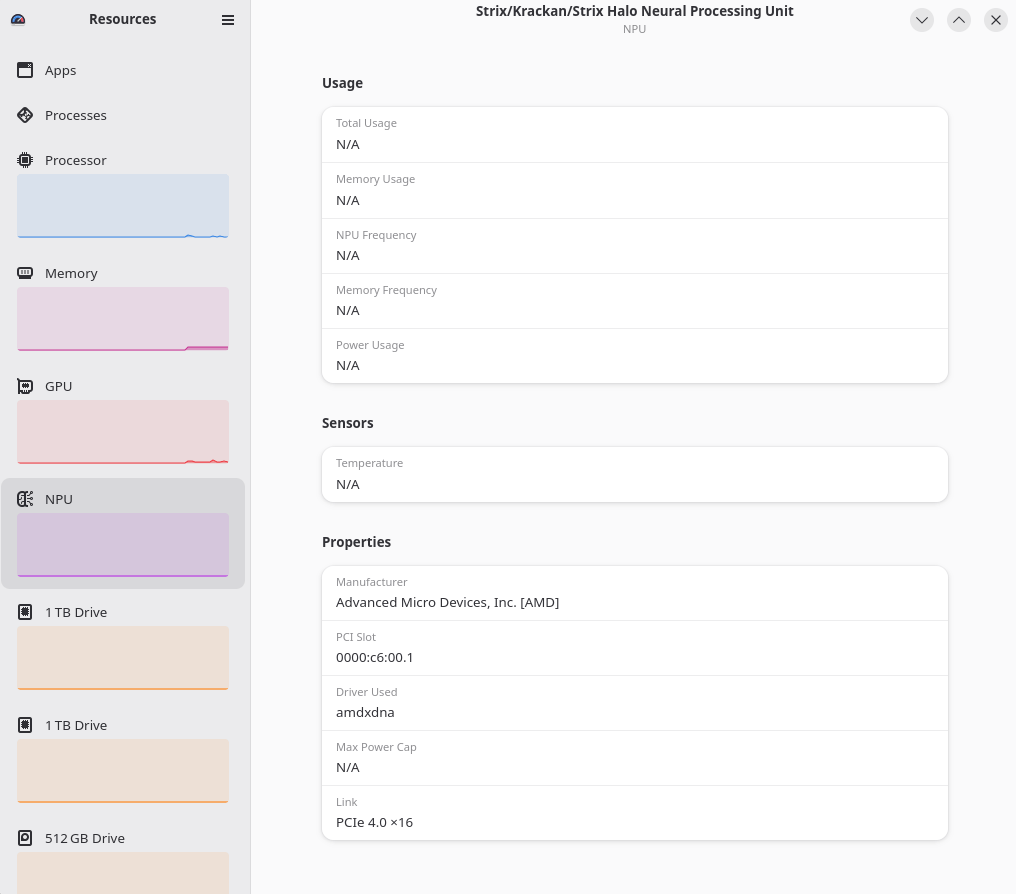Viewport: 1016px width, 894px height.
Task: Click the Memory usage graph thumbnail
Action: click(x=123, y=319)
